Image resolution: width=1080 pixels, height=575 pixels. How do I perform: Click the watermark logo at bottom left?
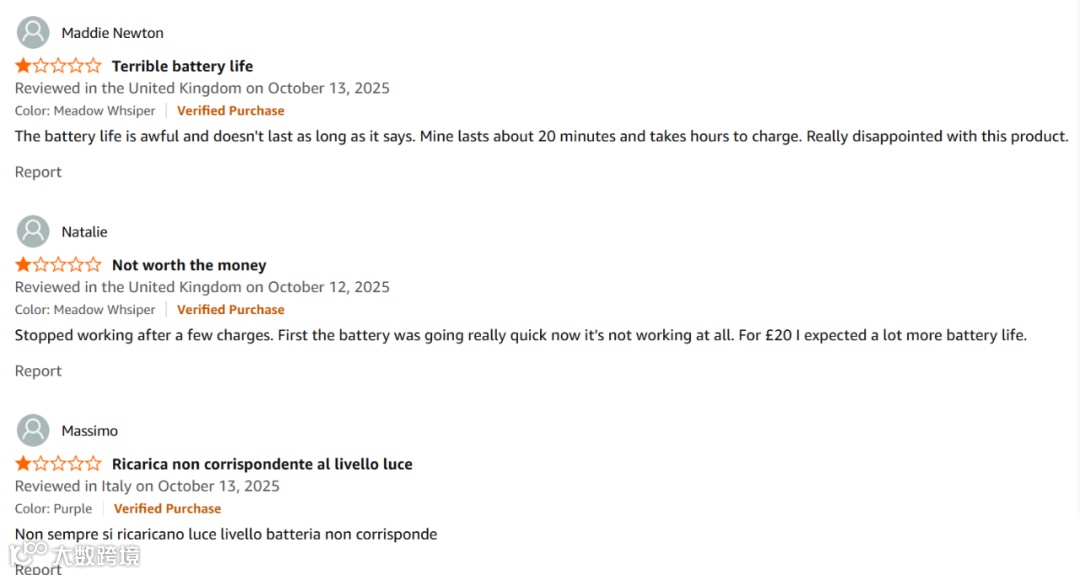point(74,554)
